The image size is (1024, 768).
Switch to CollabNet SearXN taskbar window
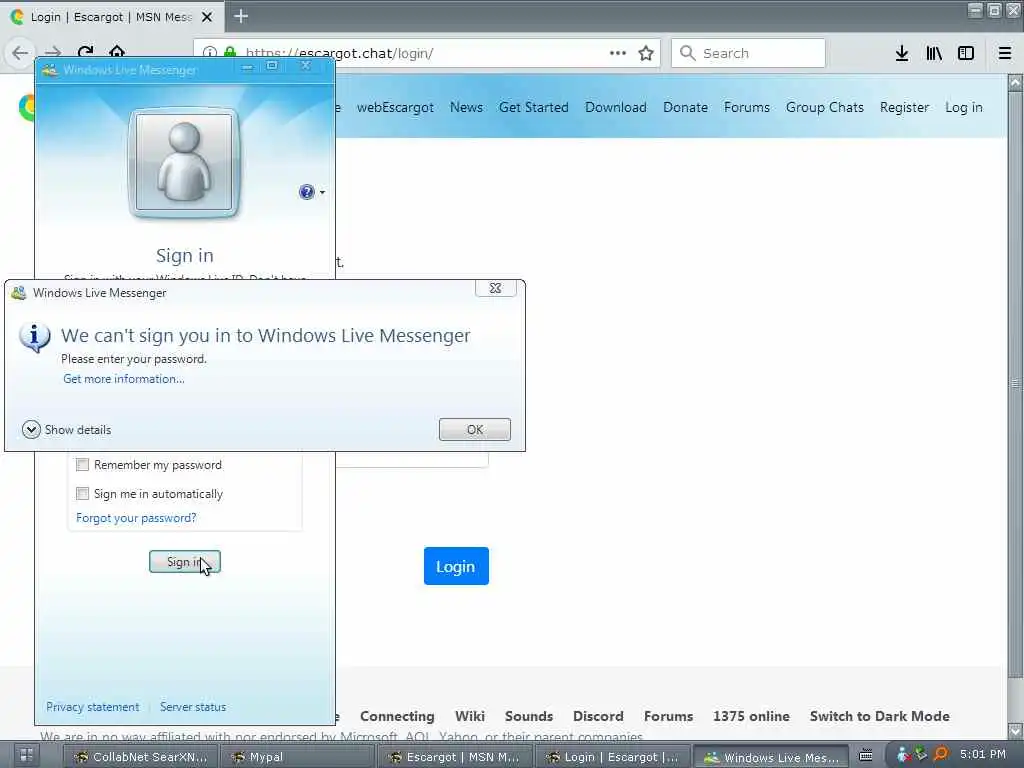point(140,757)
